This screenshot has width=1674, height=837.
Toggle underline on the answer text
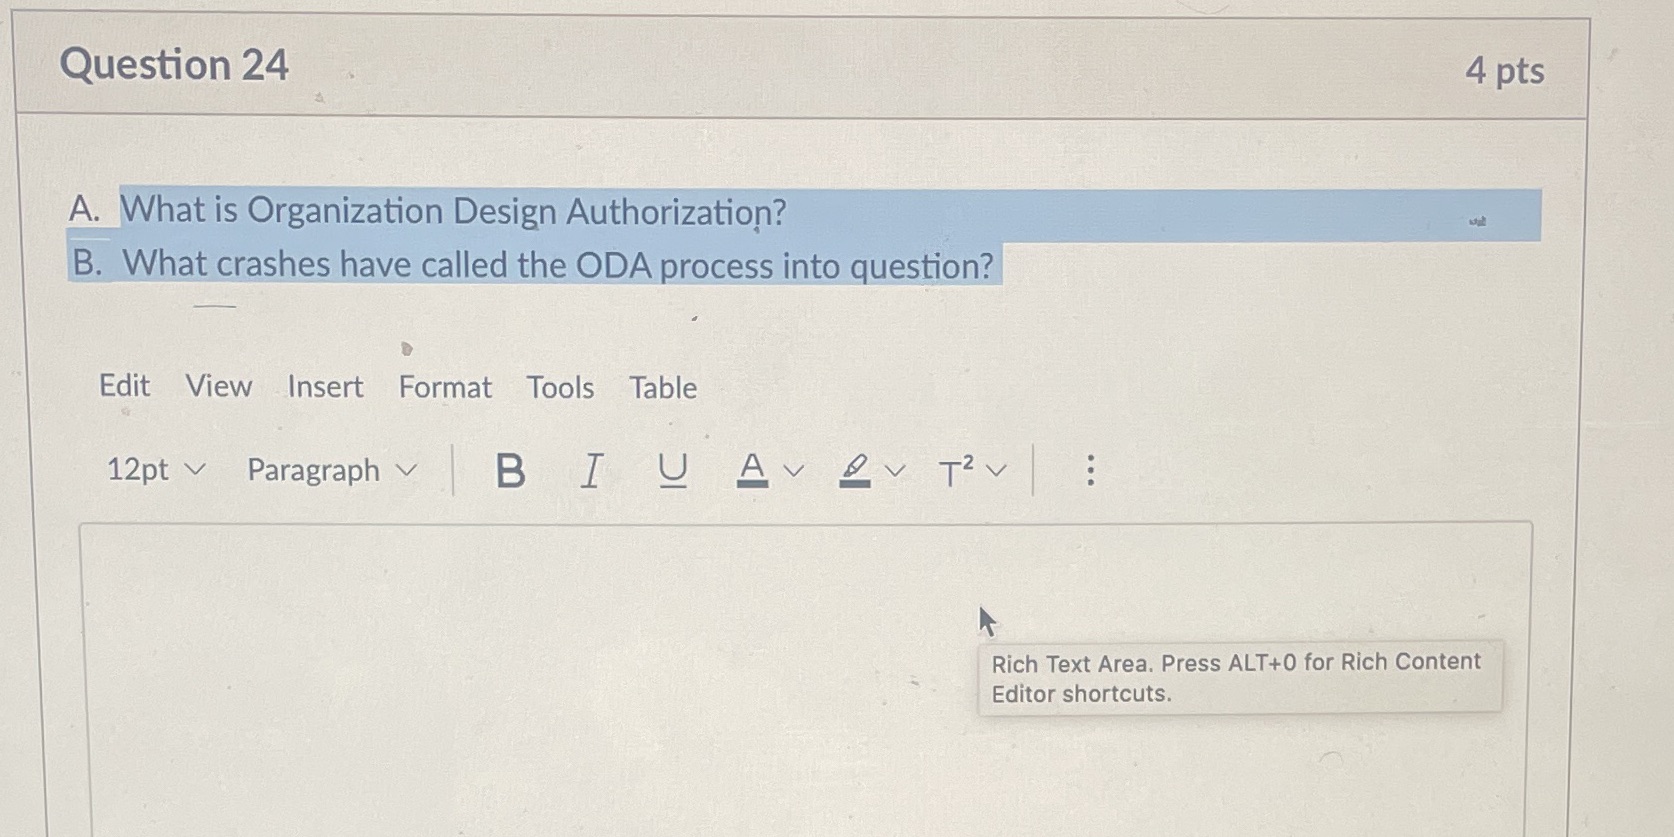tap(673, 470)
